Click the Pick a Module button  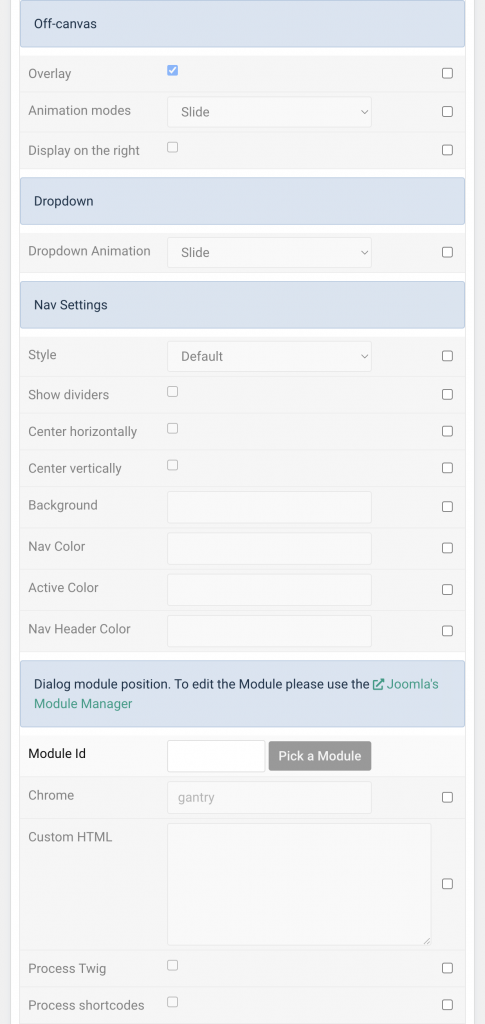[x=320, y=756]
